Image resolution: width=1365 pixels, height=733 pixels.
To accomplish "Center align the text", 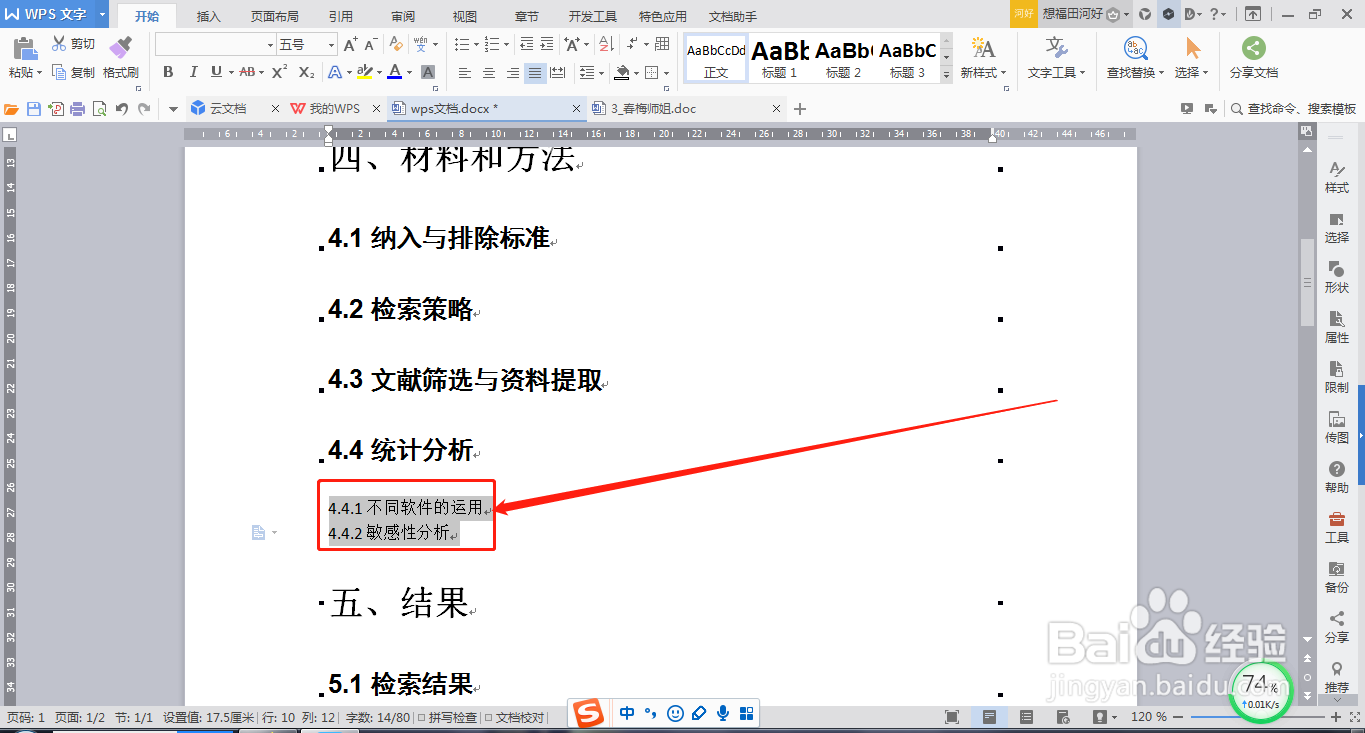I will point(489,72).
